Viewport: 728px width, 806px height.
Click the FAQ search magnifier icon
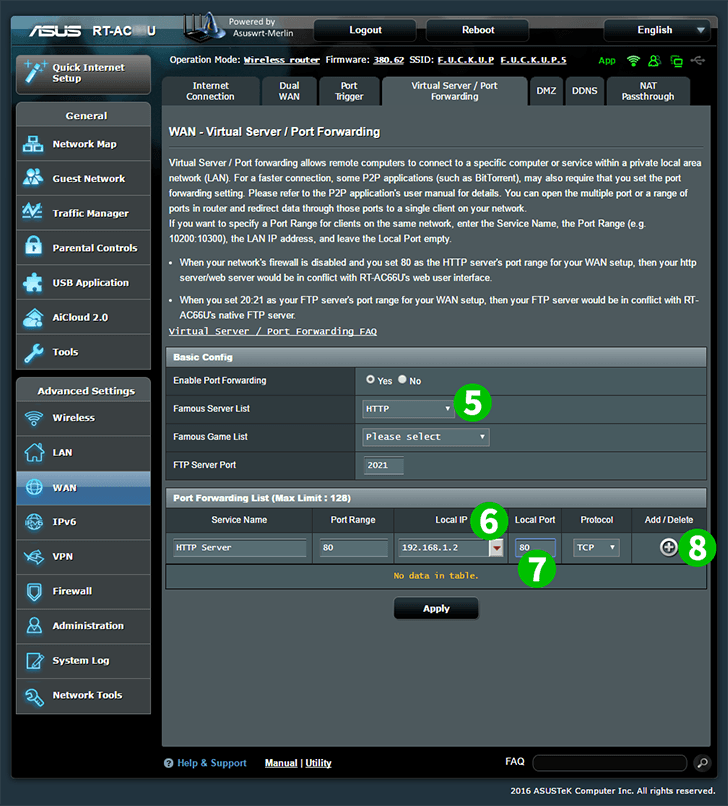click(702, 763)
